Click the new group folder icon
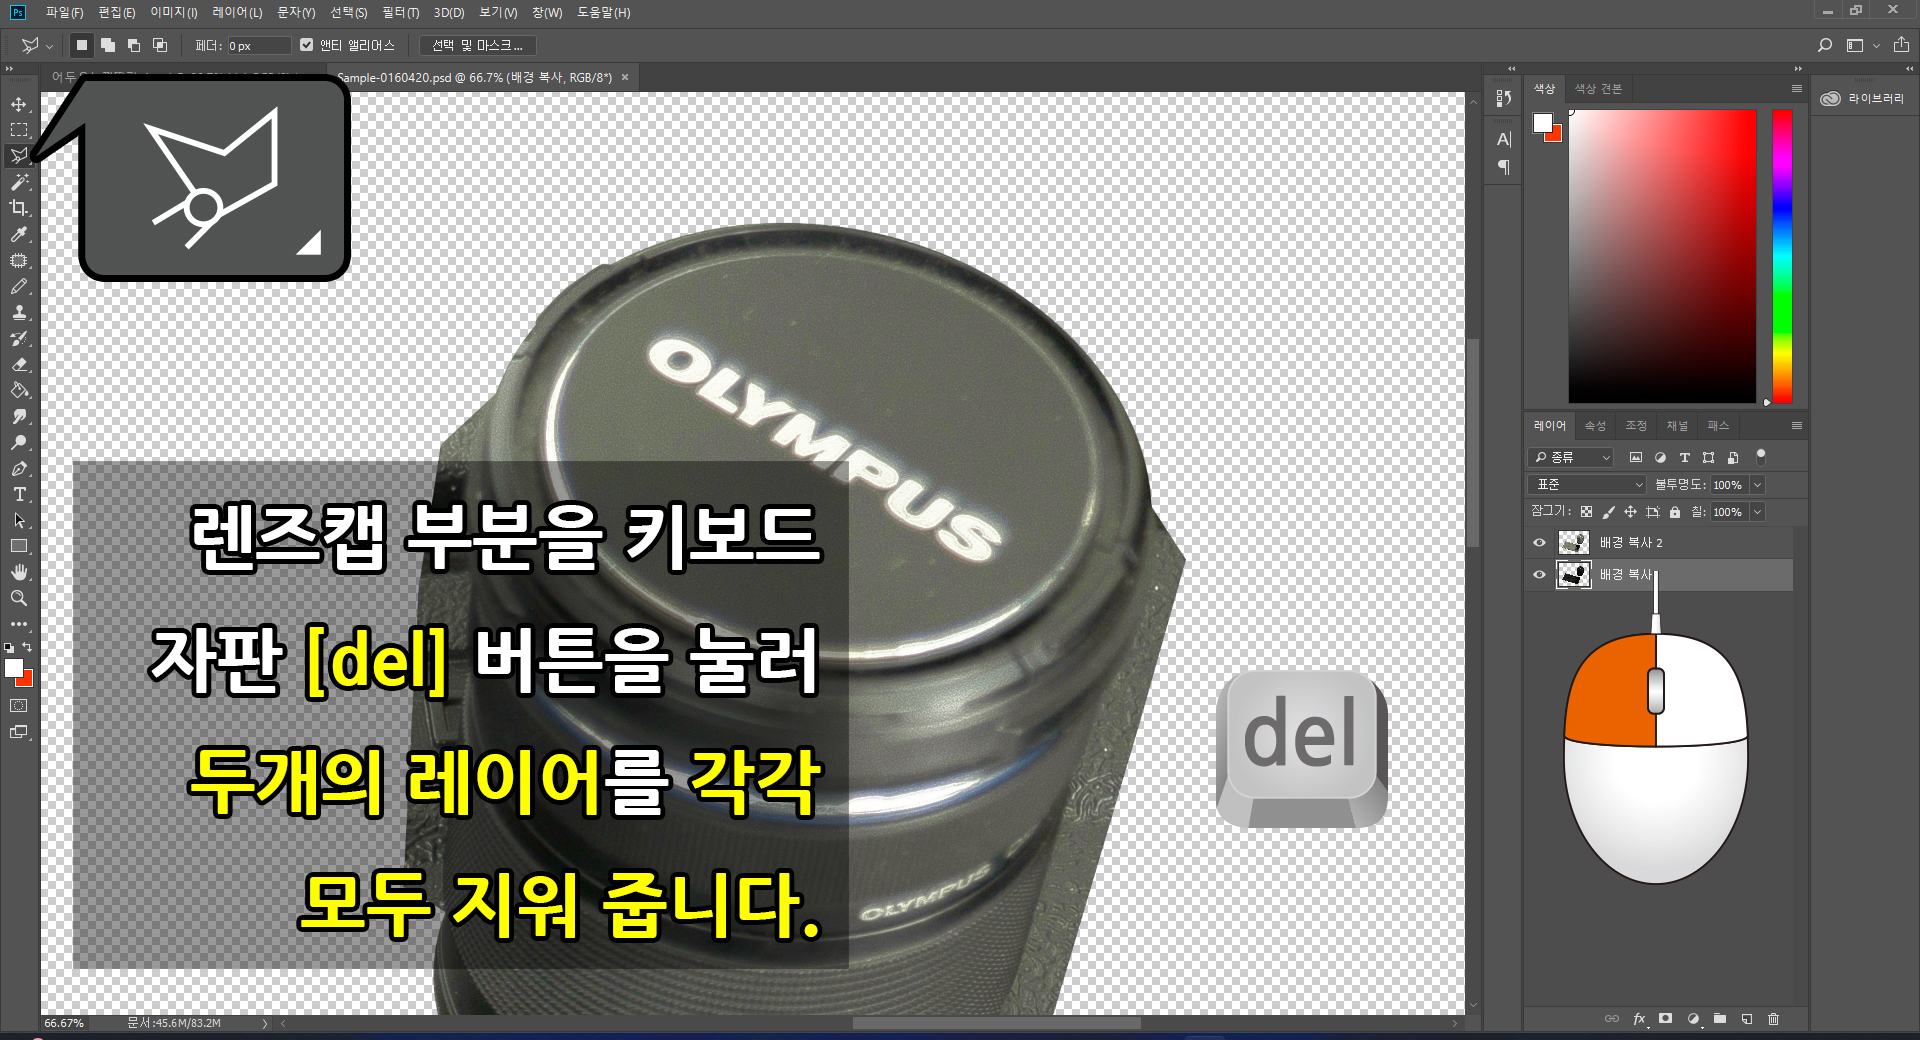Screen dimensions: 1920x1040 pyautogui.click(x=1720, y=1019)
